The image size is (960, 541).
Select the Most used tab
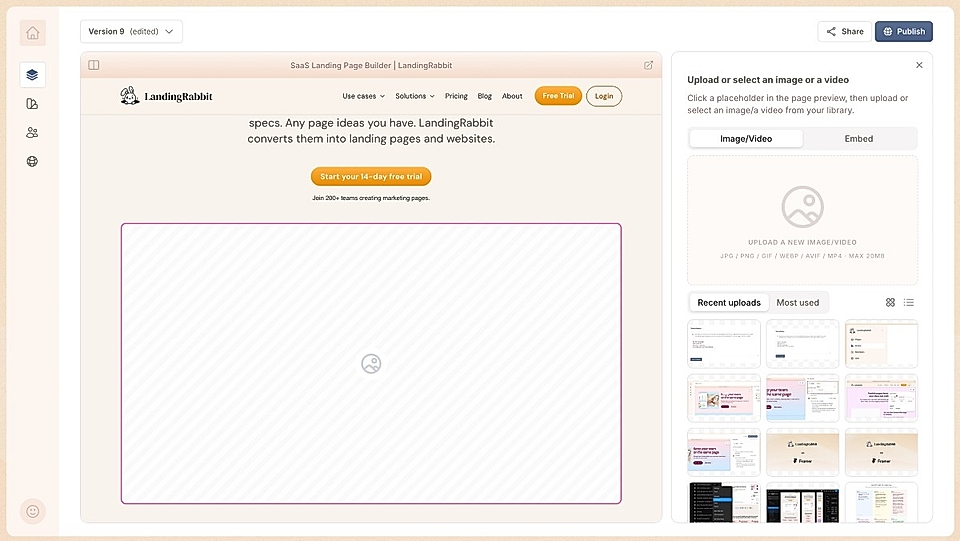coord(797,302)
